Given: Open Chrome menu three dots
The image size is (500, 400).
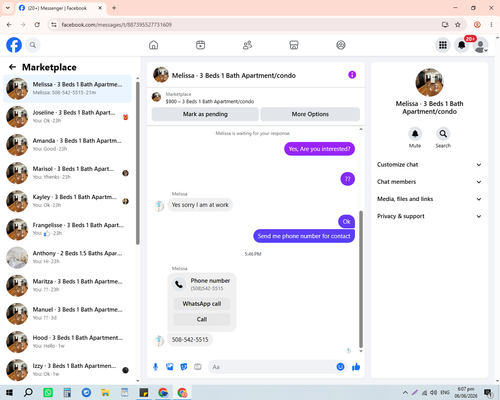Looking at the screenshot, I should coord(491,25).
